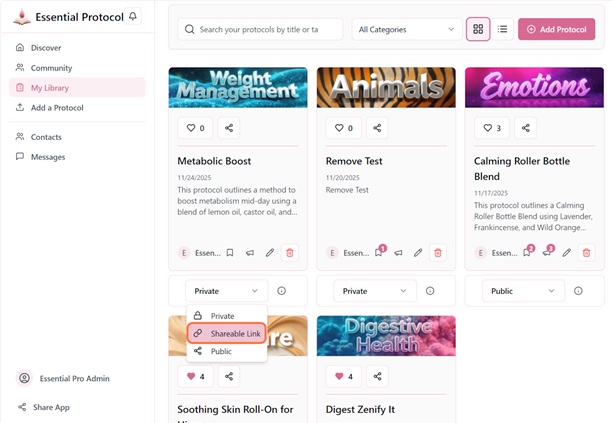This screenshot has height=423, width=612.
Task: Switch to grid view layout
Action: tap(478, 30)
